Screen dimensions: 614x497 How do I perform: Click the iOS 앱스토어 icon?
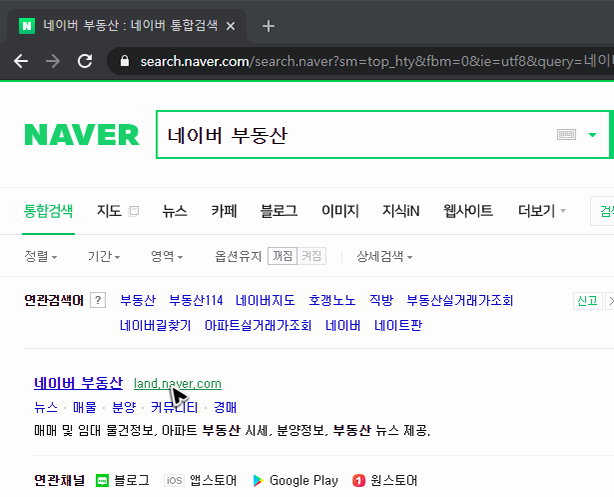click(174, 481)
